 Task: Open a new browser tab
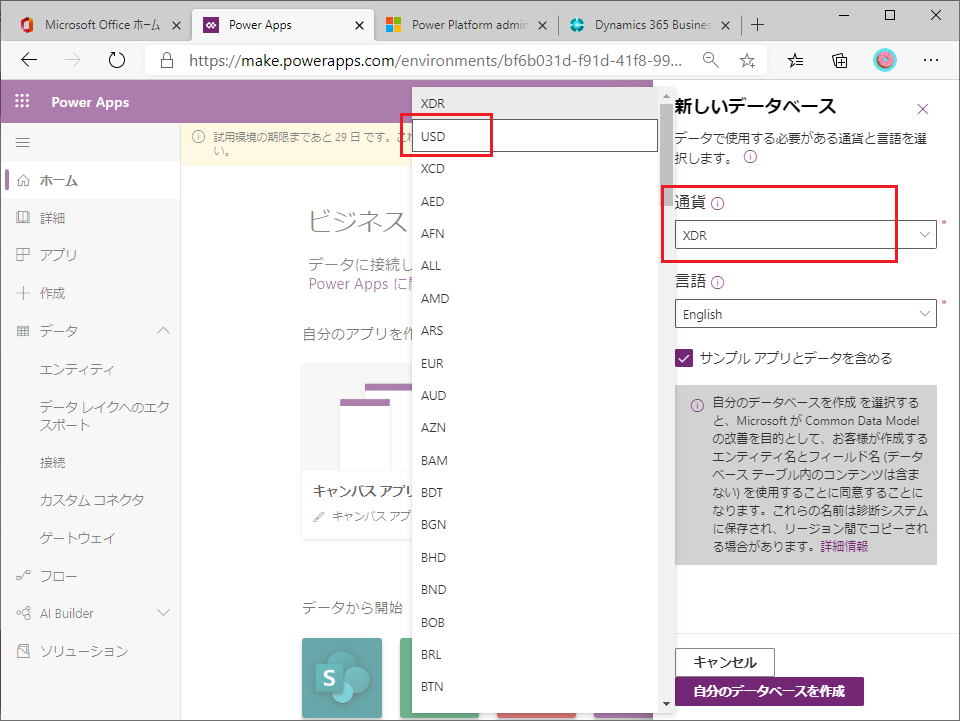(757, 24)
